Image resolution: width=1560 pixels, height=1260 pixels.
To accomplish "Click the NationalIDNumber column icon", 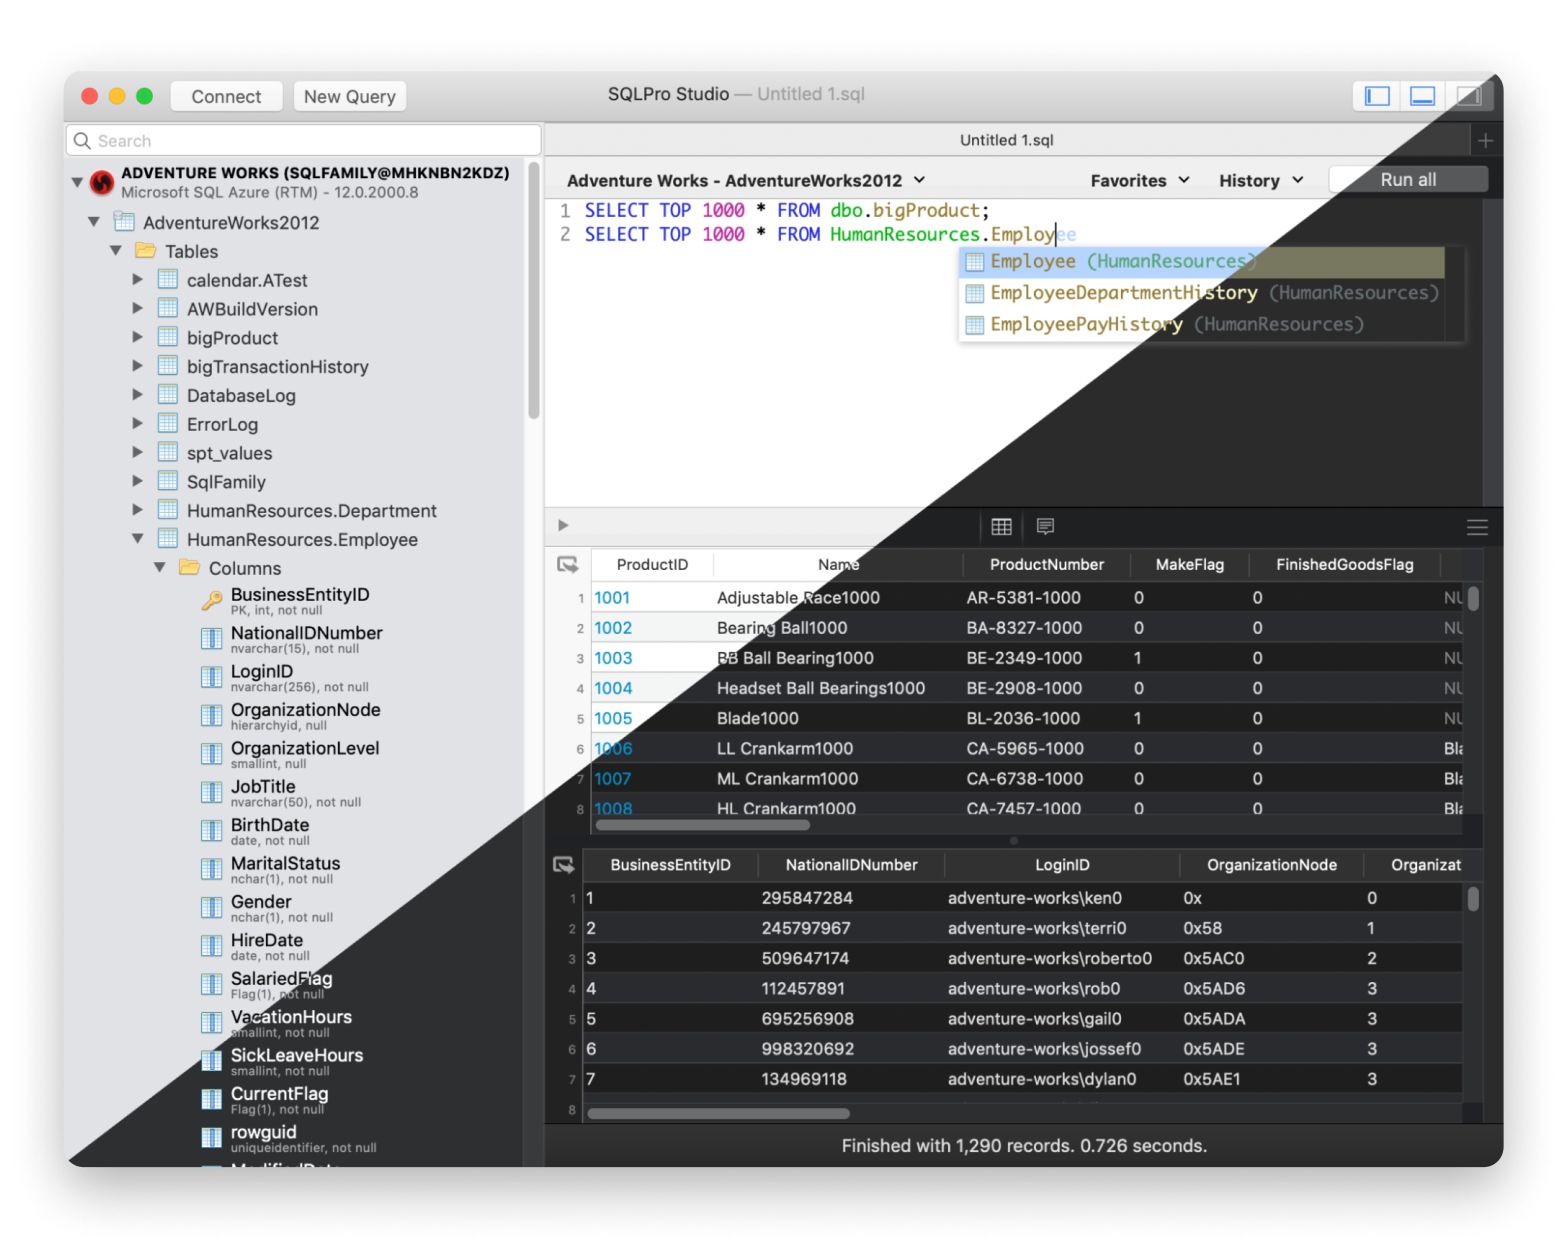I will pos(212,639).
